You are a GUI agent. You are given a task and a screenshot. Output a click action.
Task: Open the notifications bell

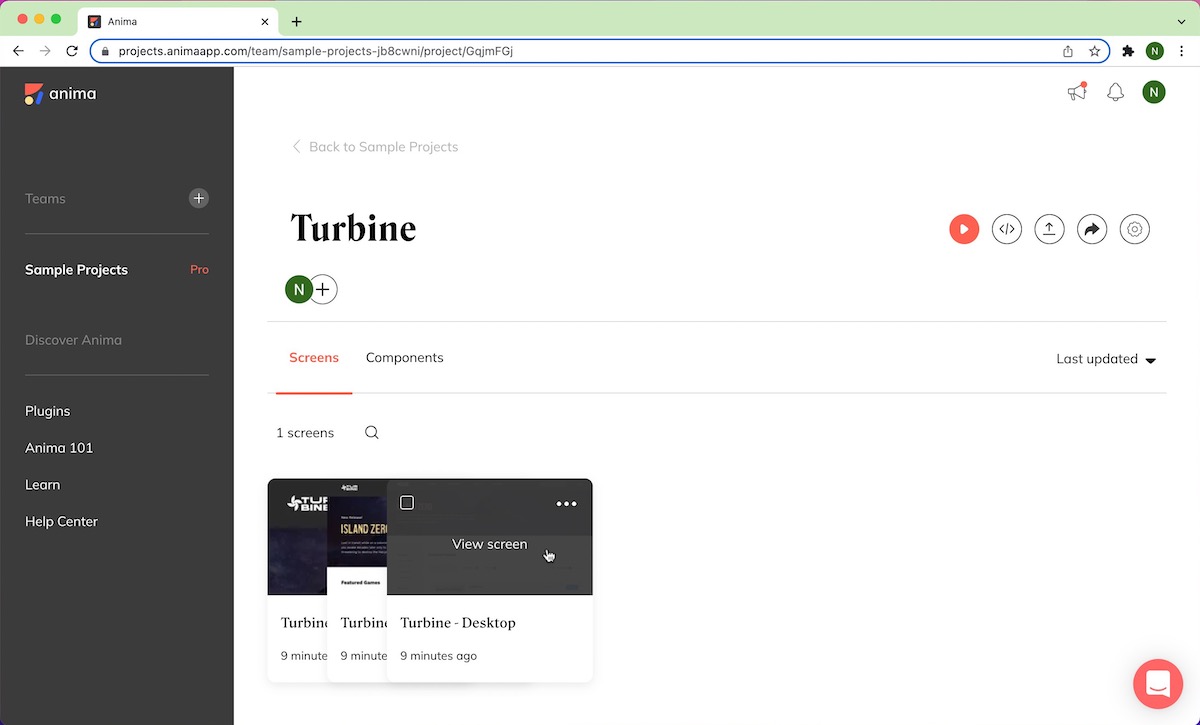tap(1115, 92)
